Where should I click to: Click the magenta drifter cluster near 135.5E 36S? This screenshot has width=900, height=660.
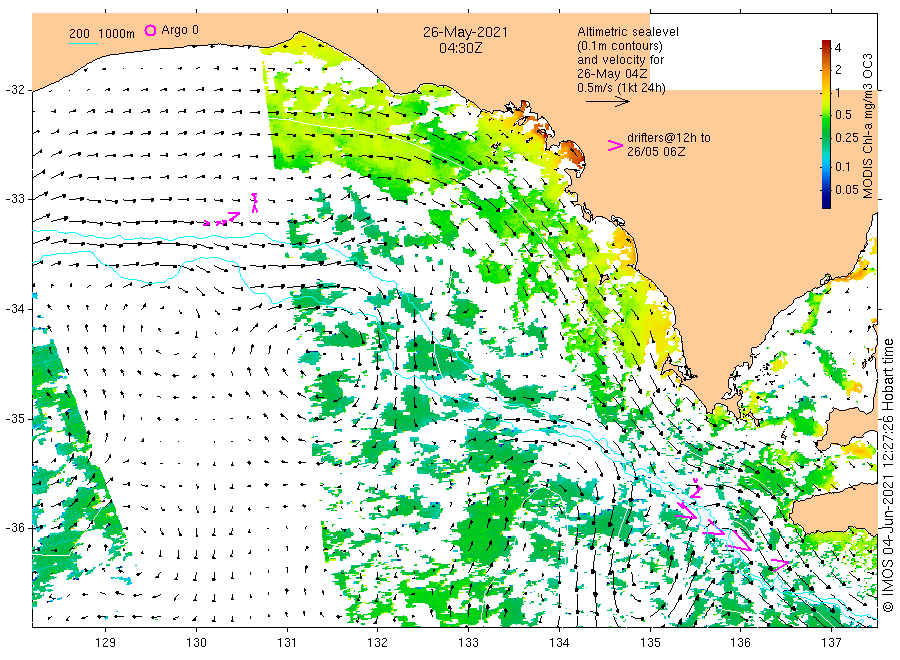point(734,525)
